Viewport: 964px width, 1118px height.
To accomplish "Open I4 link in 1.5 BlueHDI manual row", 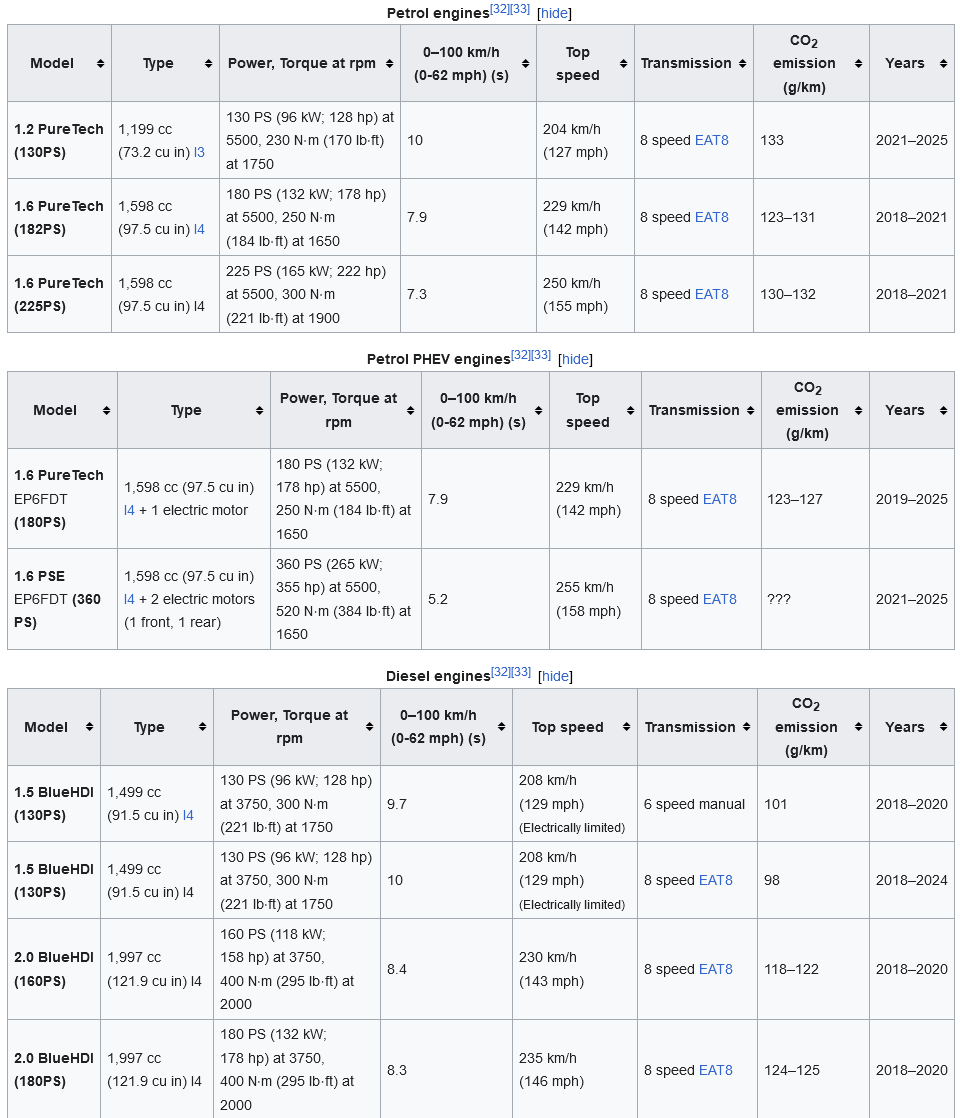I will tap(188, 816).
